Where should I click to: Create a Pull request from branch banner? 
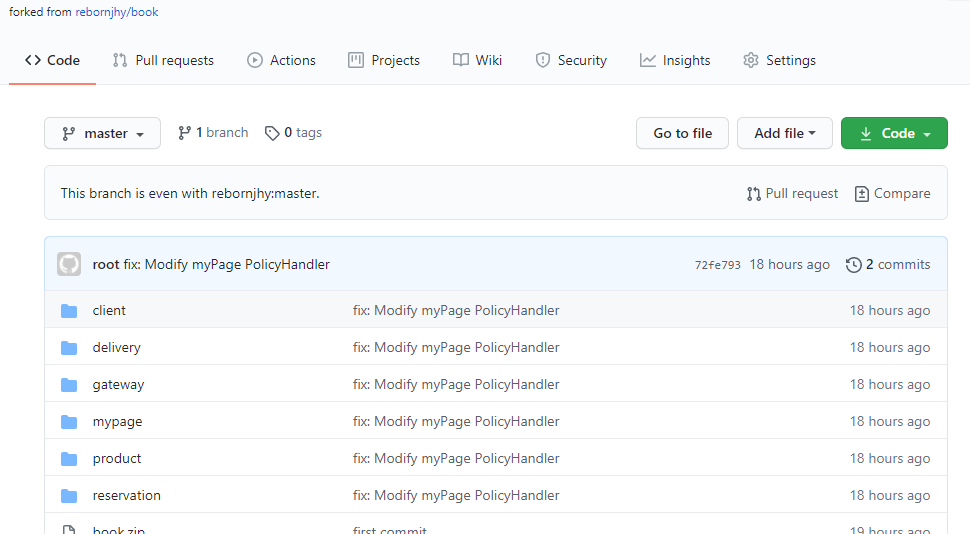point(792,194)
